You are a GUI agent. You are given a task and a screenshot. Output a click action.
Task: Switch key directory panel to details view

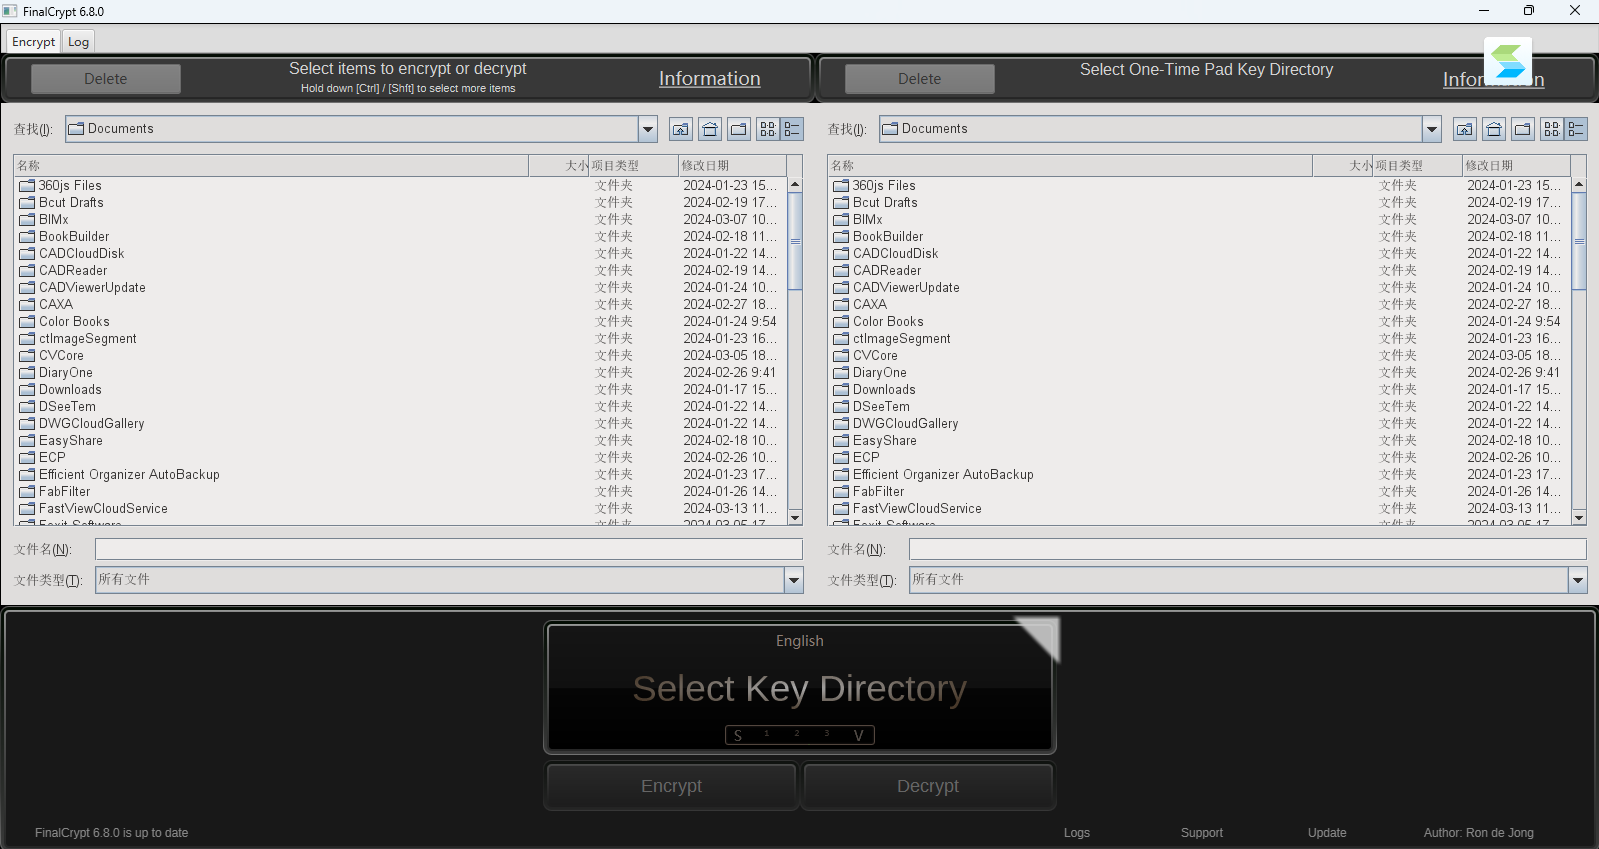click(x=1576, y=129)
